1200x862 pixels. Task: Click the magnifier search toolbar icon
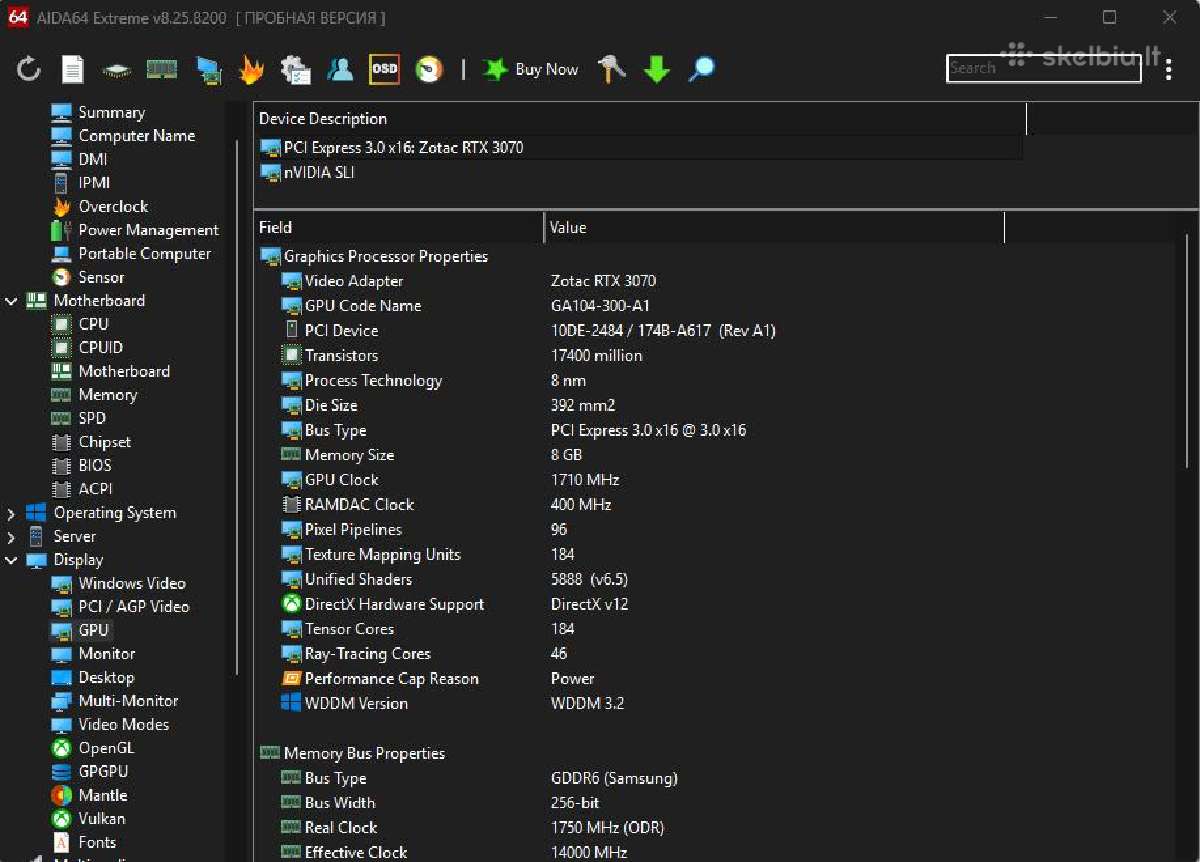point(702,69)
